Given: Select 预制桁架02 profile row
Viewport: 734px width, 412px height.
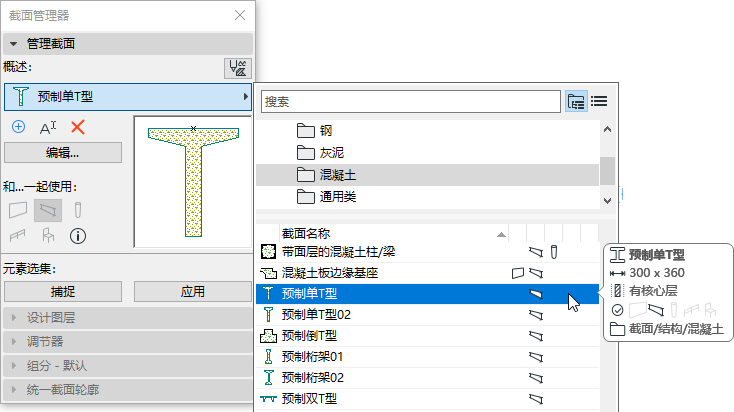Looking at the screenshot, I should [x=427, y=378].
